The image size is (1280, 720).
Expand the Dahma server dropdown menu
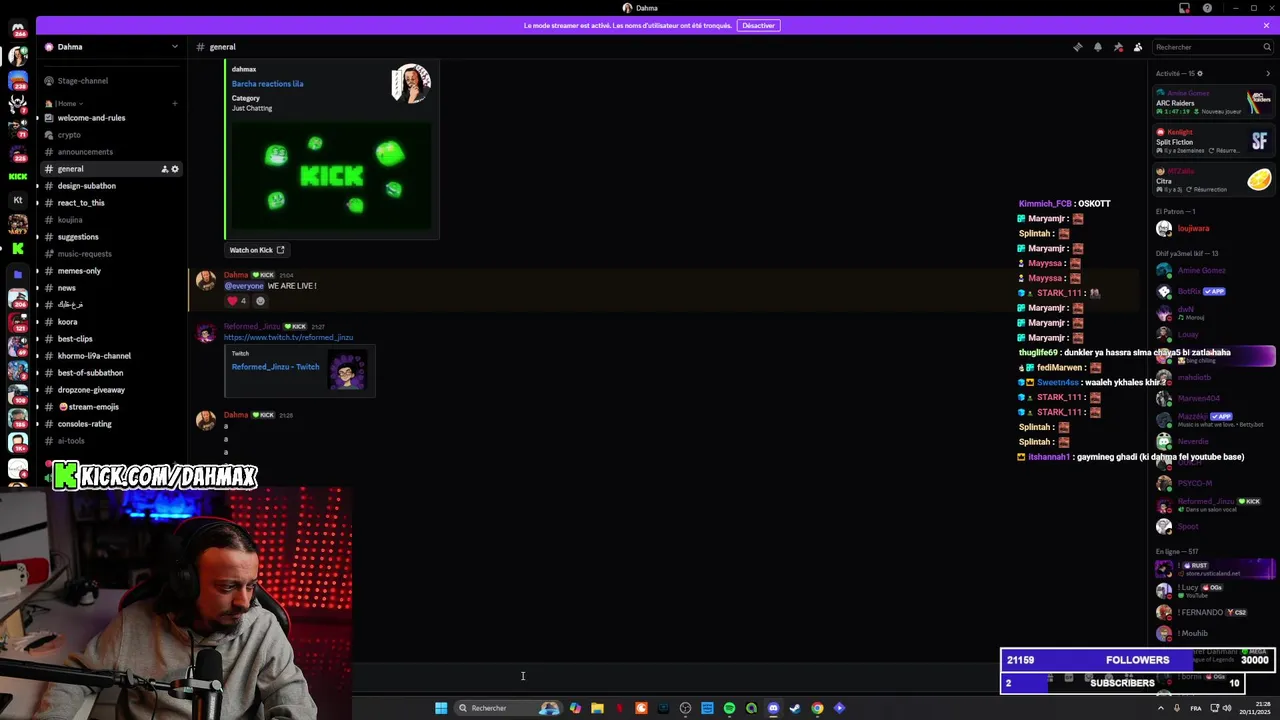click(x=174, y=47)
